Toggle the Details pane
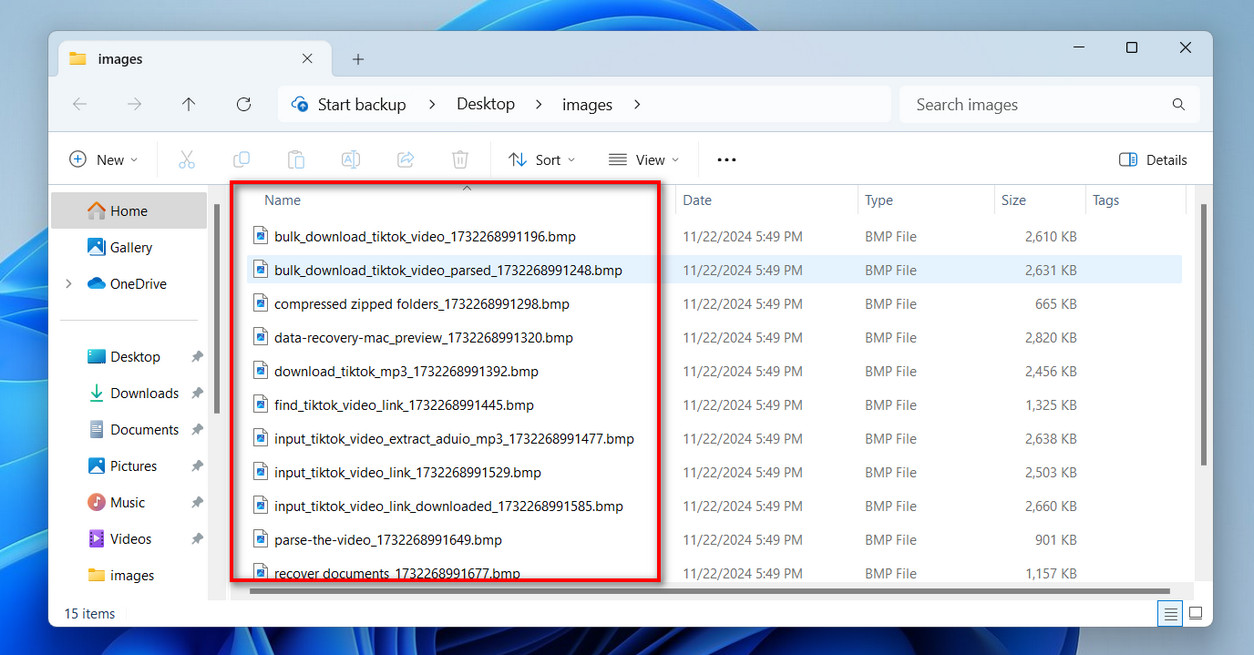This screenshot has width=1254, height=655. coord(1153,160)
